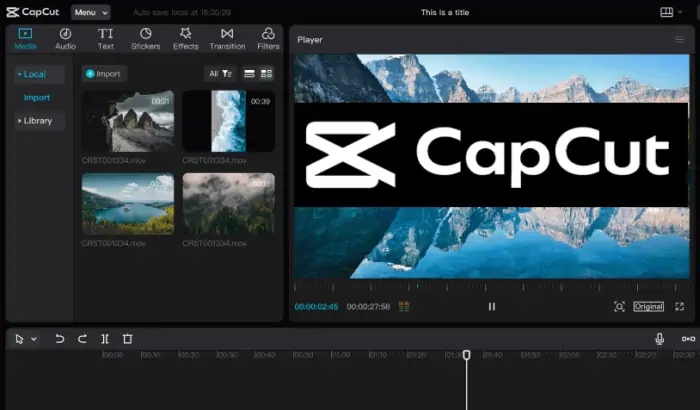Click the Original aspect ratio button
The height and width of the screenshot is (410, 700).
648,306
